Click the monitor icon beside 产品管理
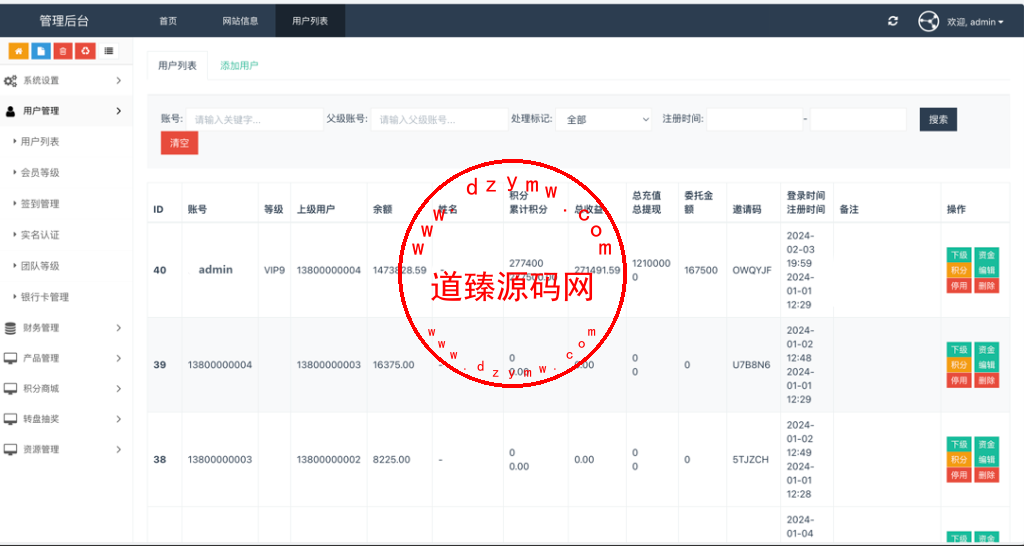The width and height of the screenshot is (1024, 546). (x=10, y=358)
